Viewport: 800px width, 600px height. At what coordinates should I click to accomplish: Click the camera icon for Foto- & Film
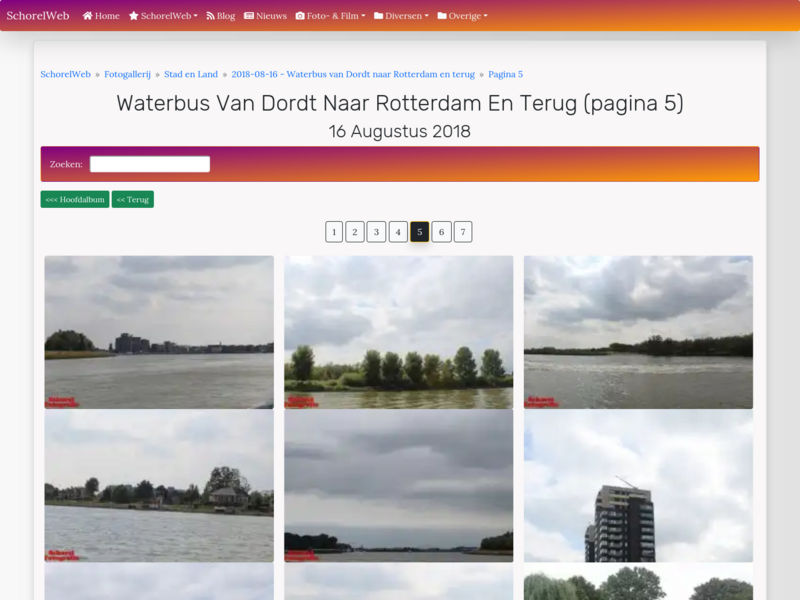[x=300, y=16]
